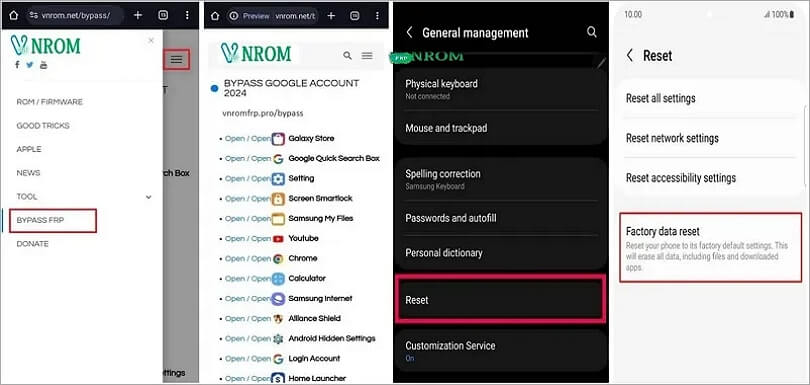810x385 pixels.
Task: Tap home icon in the Preview browser
Action: coord(215,16)
